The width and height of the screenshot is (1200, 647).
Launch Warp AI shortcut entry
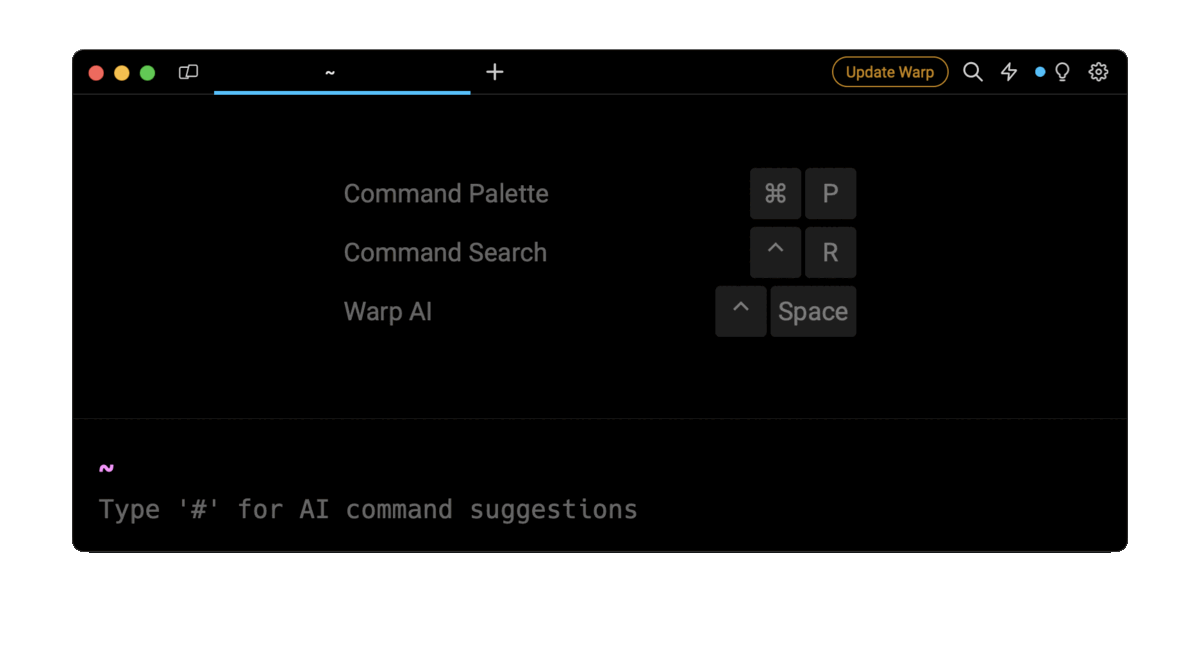pyautogui.click(x=388, y=311)
